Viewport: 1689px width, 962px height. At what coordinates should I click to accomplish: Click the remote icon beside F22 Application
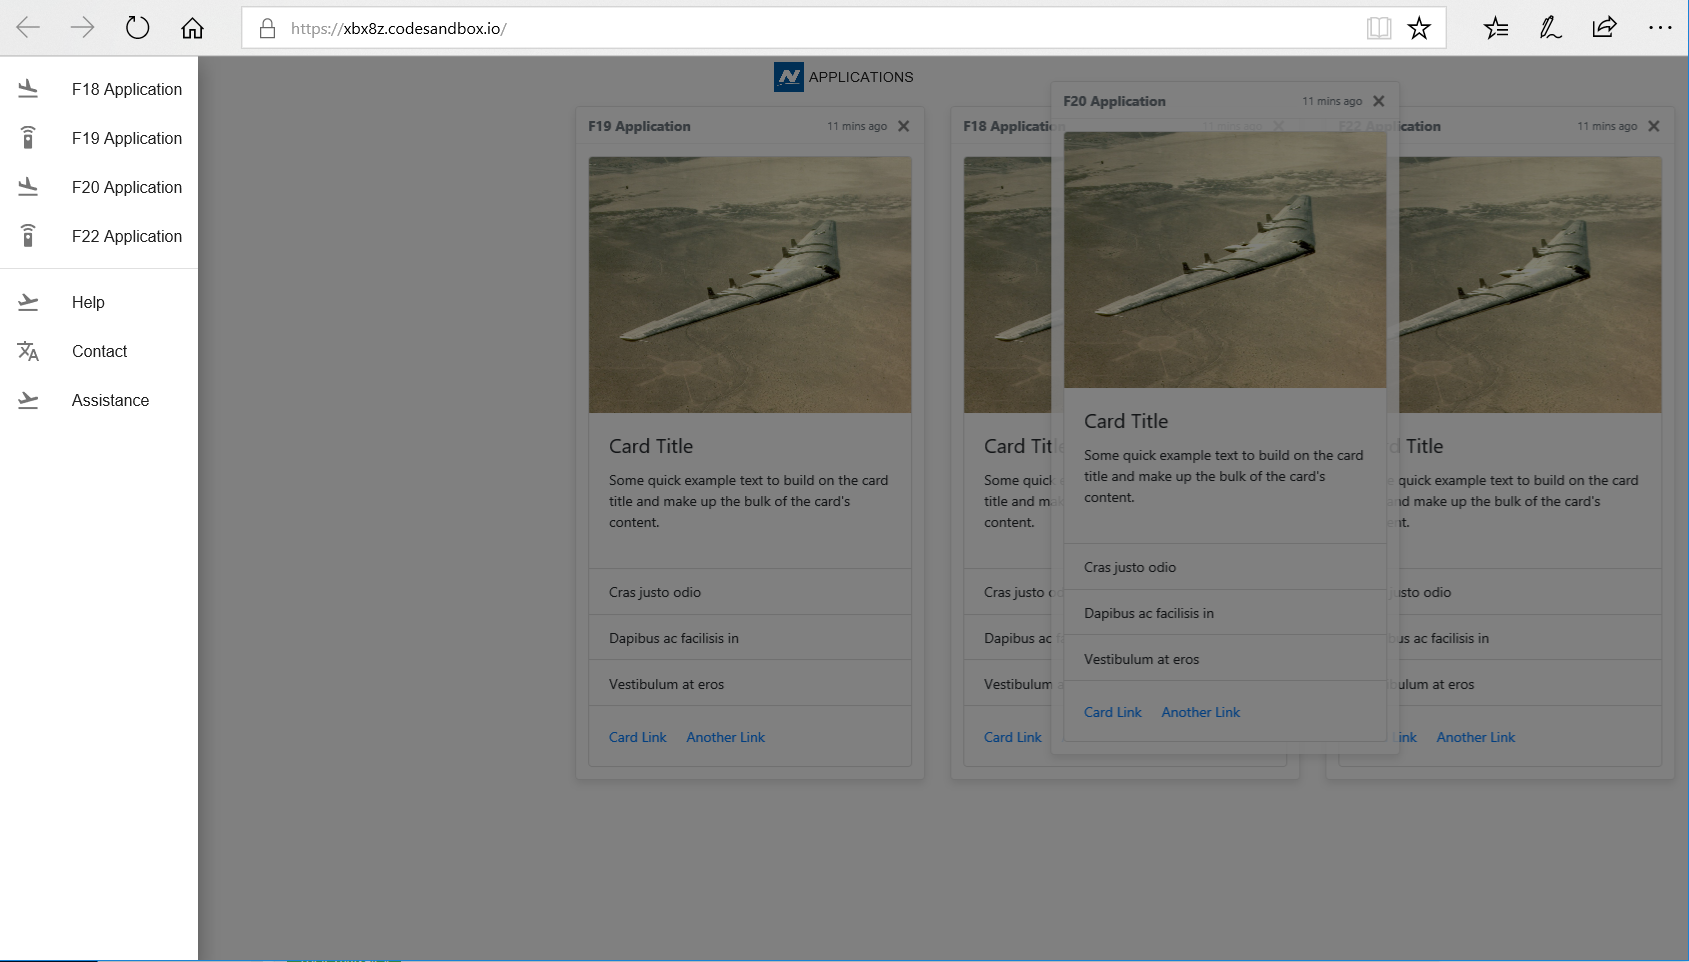click(28, 236)
